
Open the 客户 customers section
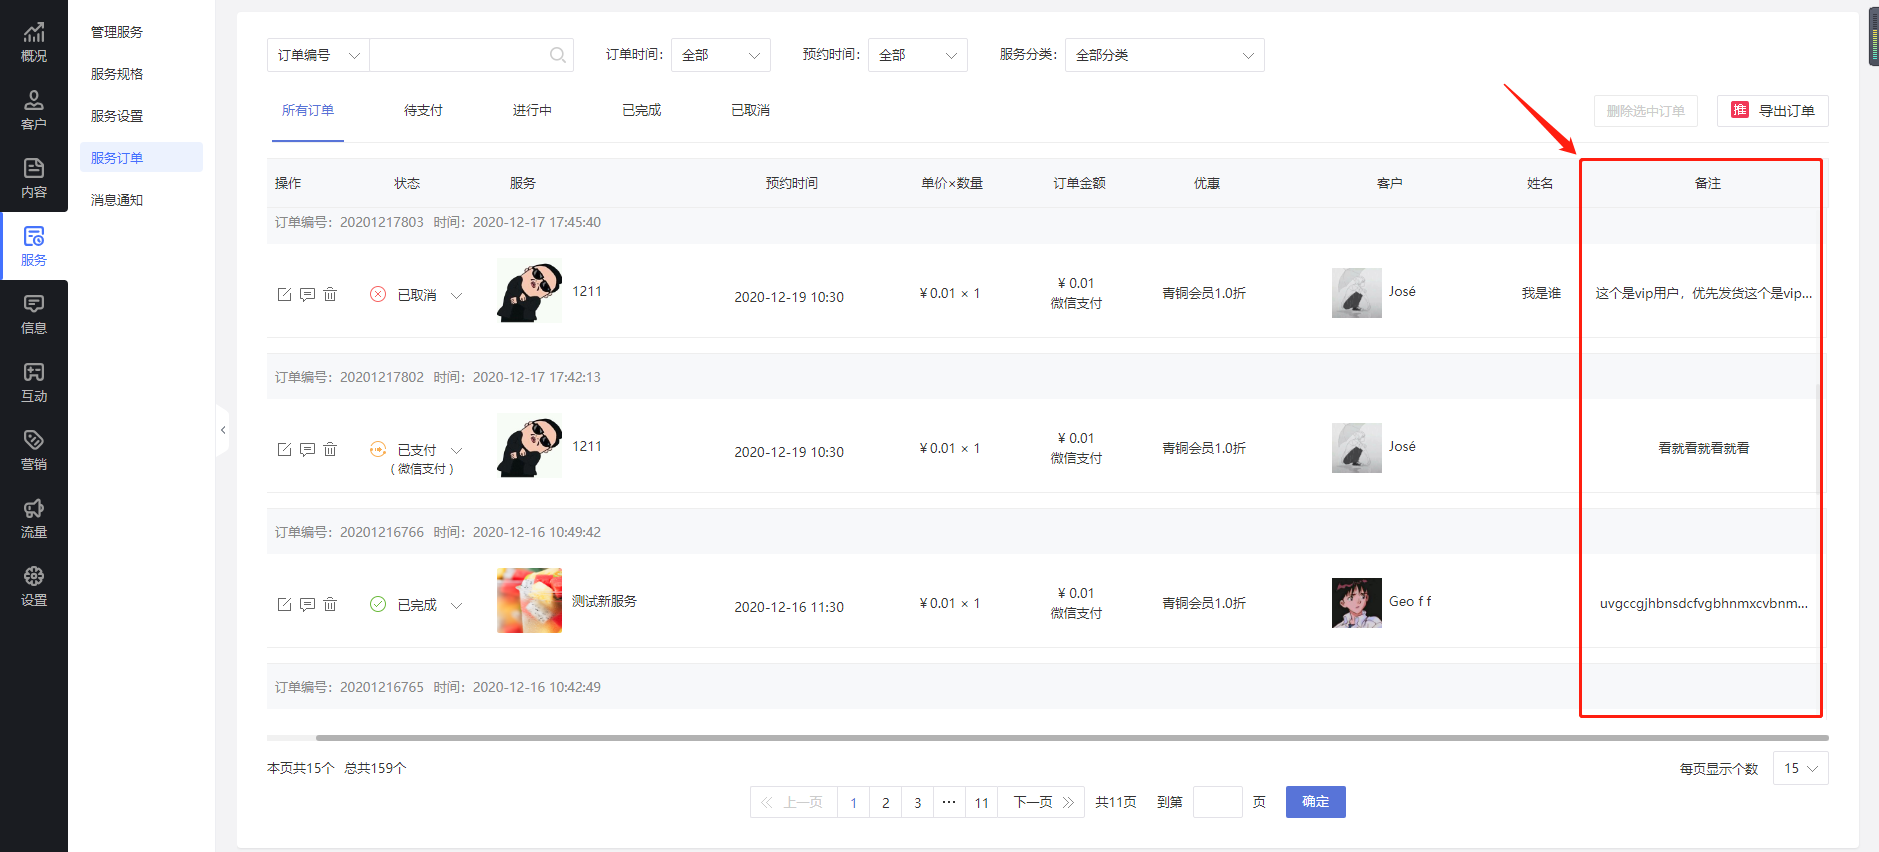click(x=34, y=111)
